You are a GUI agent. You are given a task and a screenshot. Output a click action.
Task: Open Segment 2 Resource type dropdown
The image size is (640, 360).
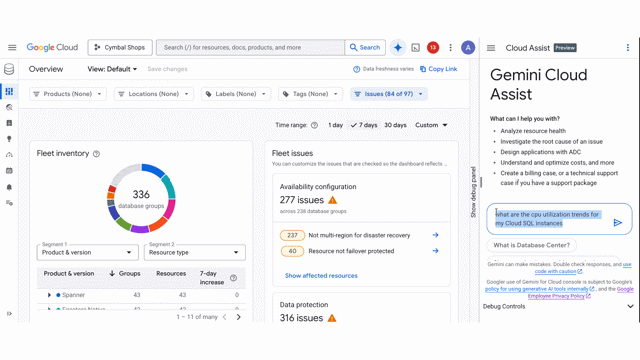coord(195,253)
